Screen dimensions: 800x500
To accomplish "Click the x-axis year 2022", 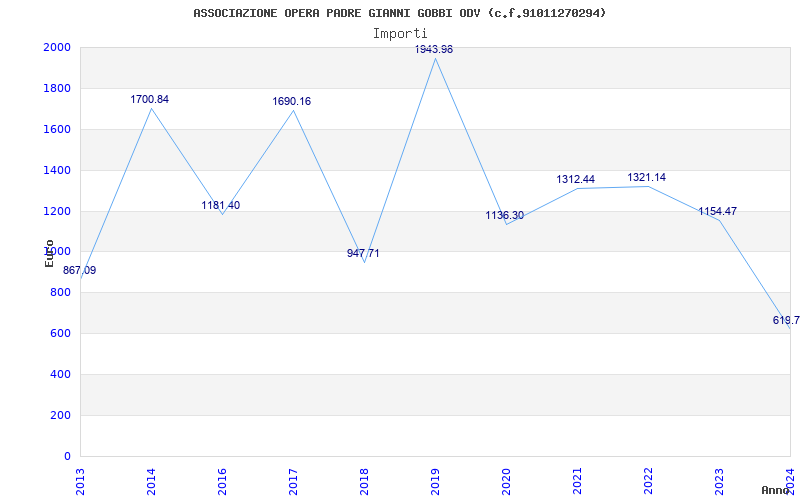I will click(x=648, y=481).
